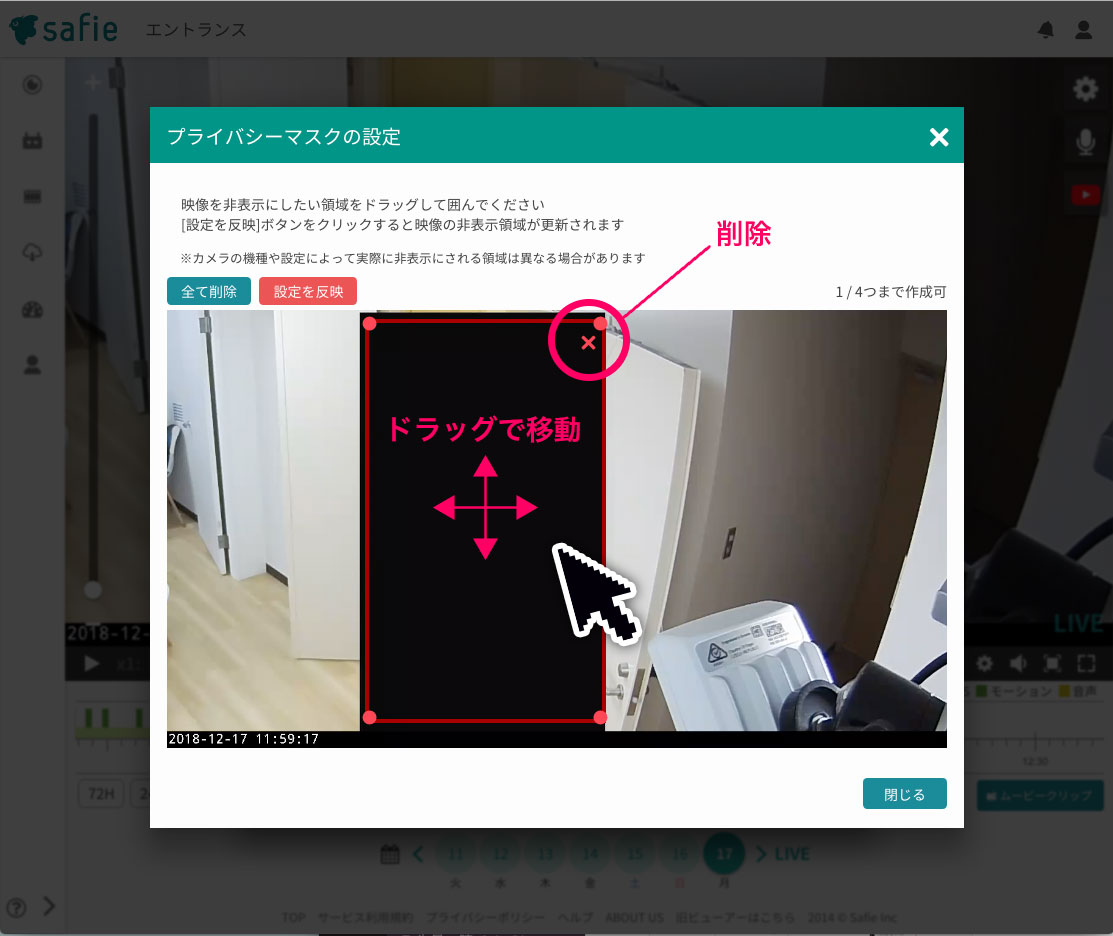Click the mask's top-left corner handle
Screen dimensions: 1113x936
click(x=369, y=324)
